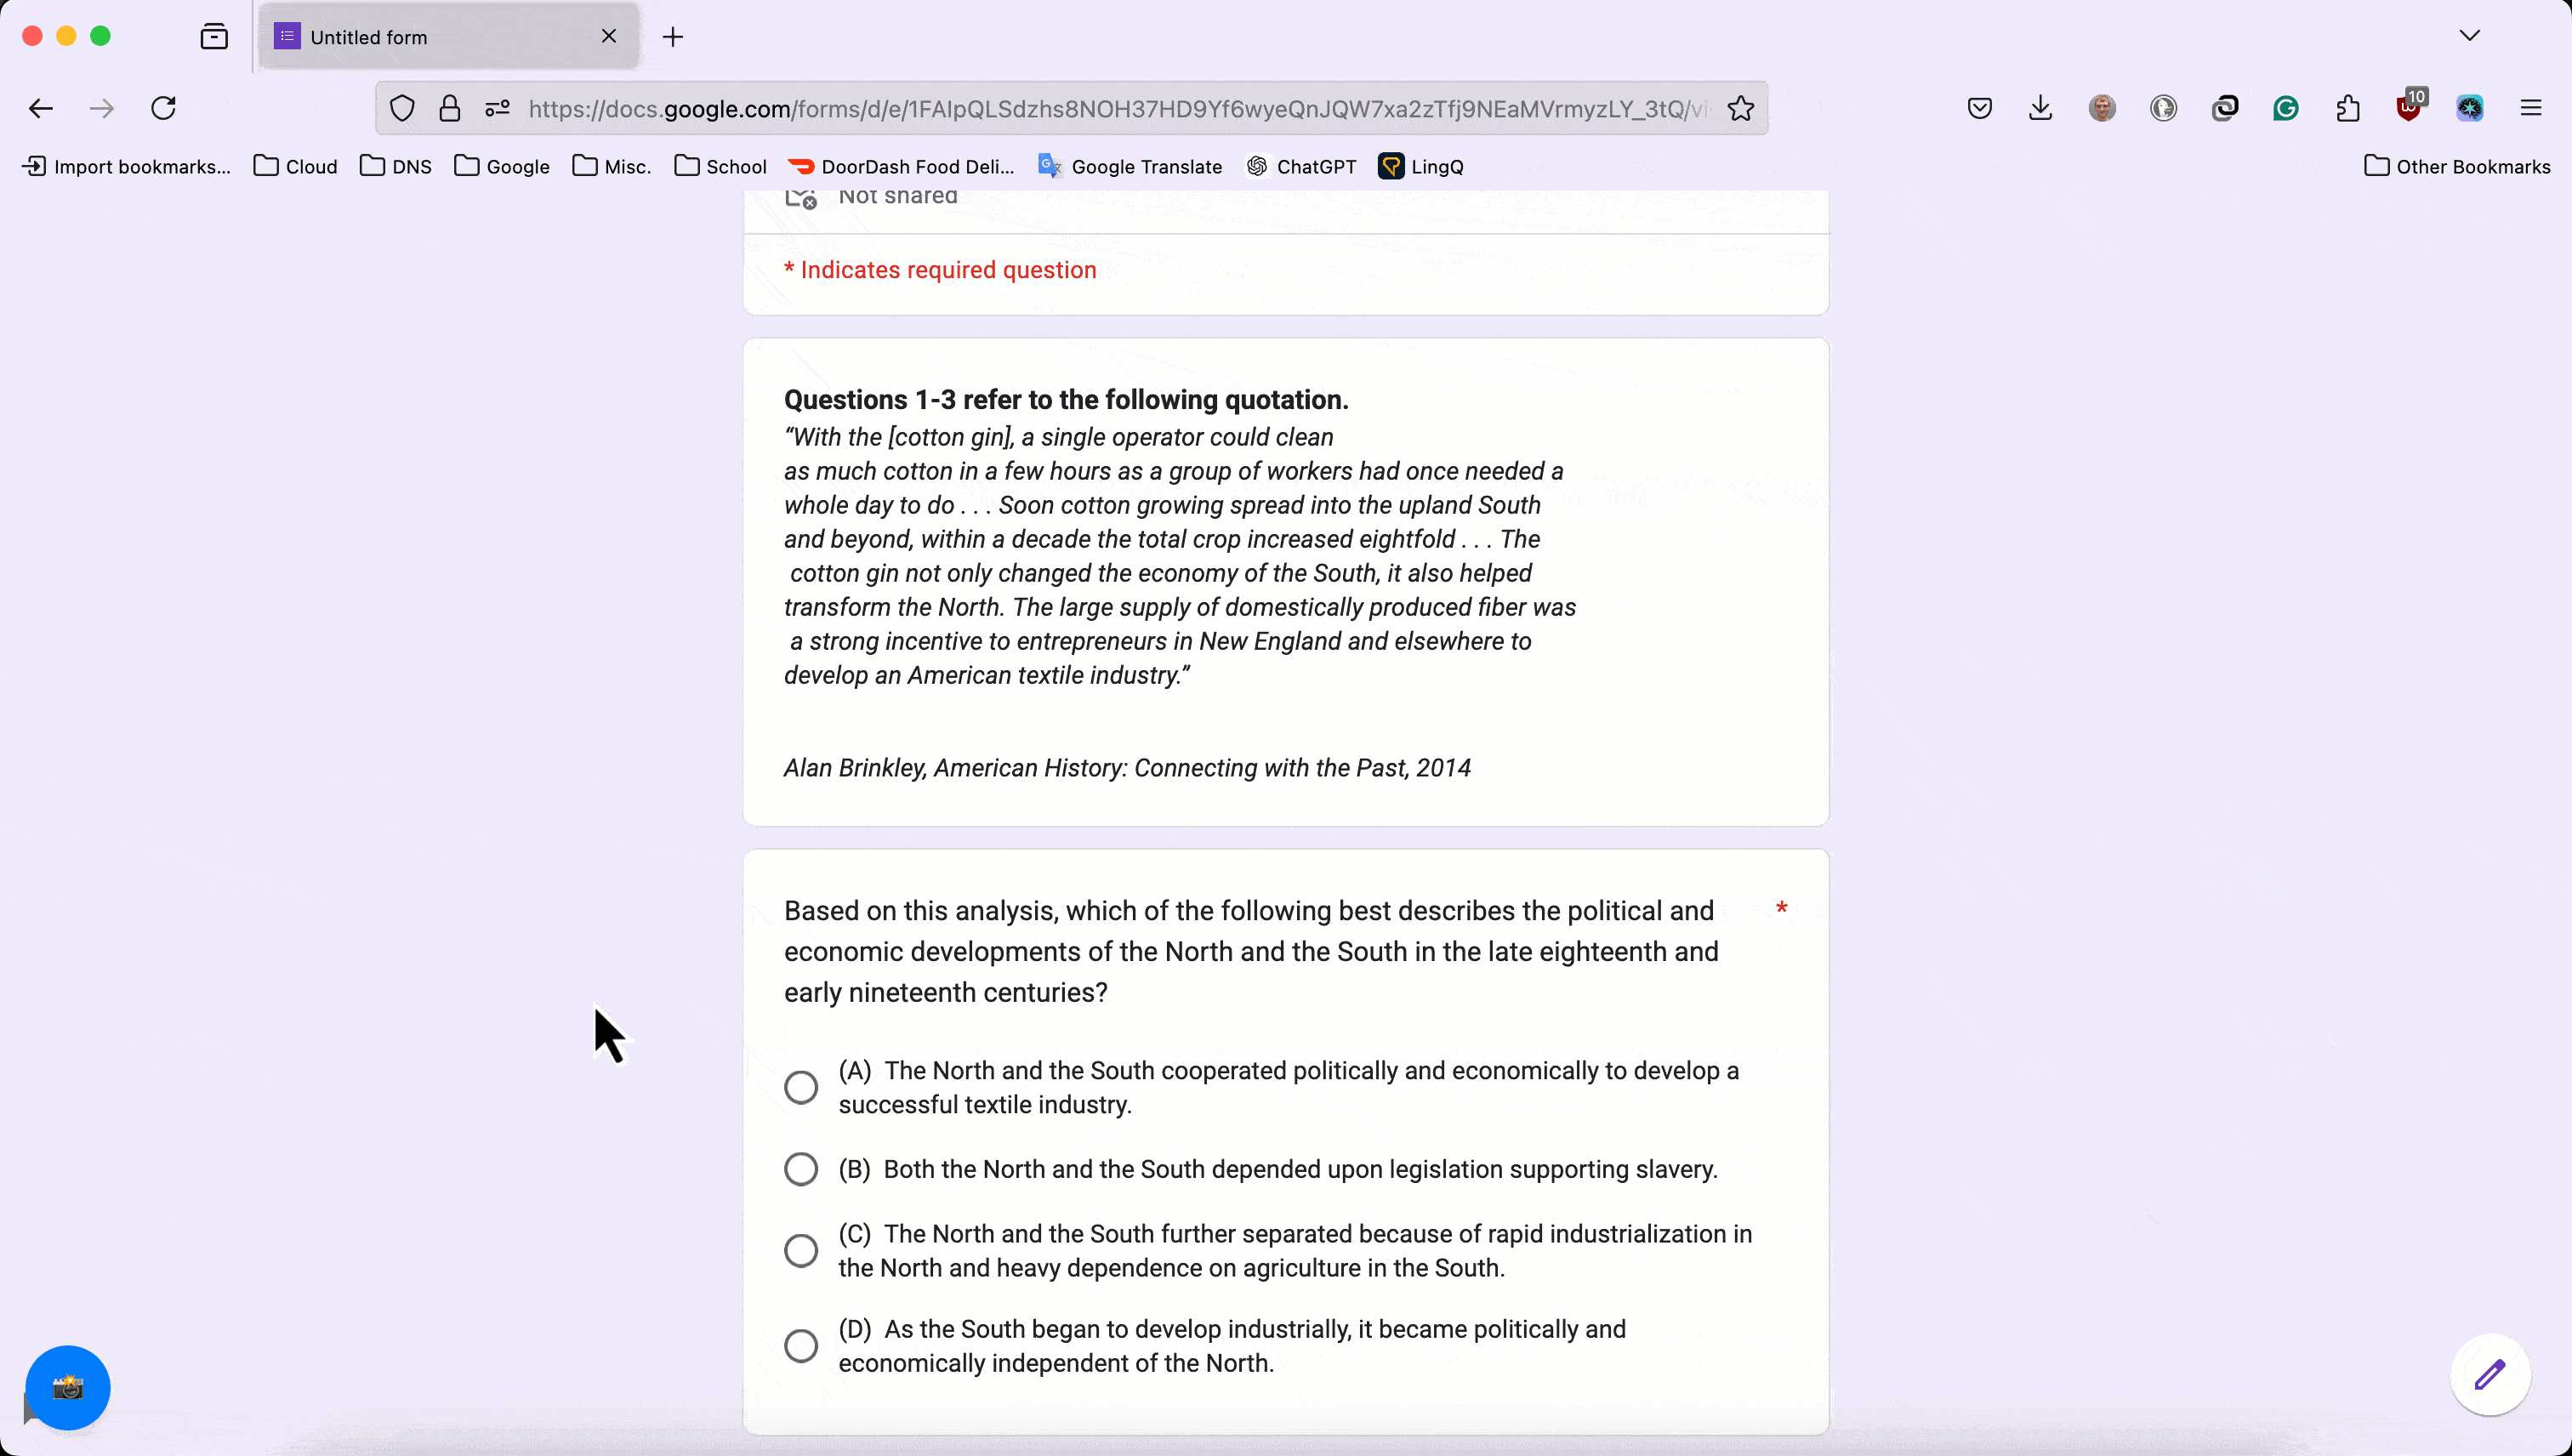Click the site security padlock icon
This screenshot has height=1456, width=2572.
pos(450,108)
